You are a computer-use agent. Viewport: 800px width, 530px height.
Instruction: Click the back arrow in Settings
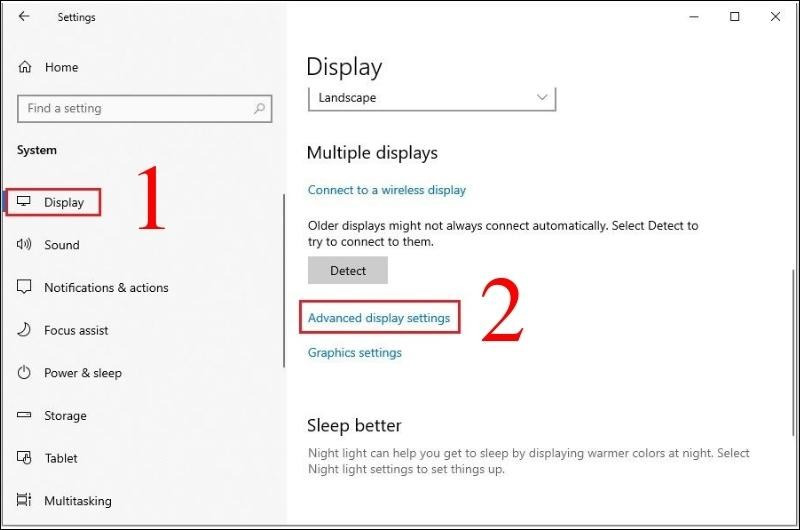pos(24,17)
